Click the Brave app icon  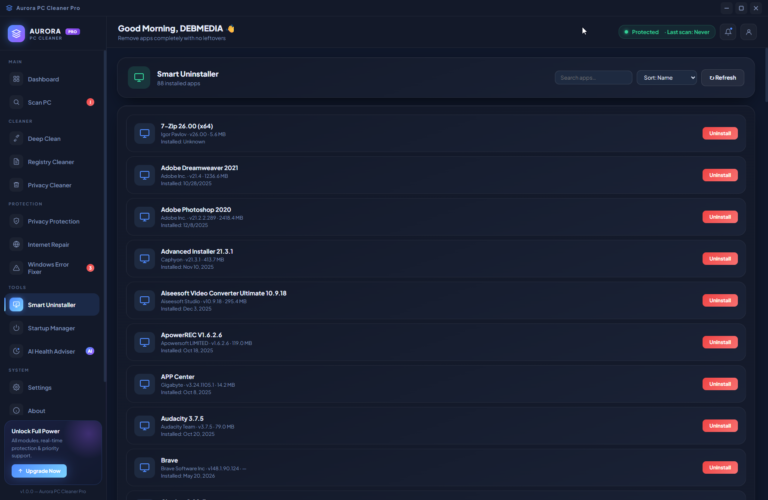pos(144,468)
